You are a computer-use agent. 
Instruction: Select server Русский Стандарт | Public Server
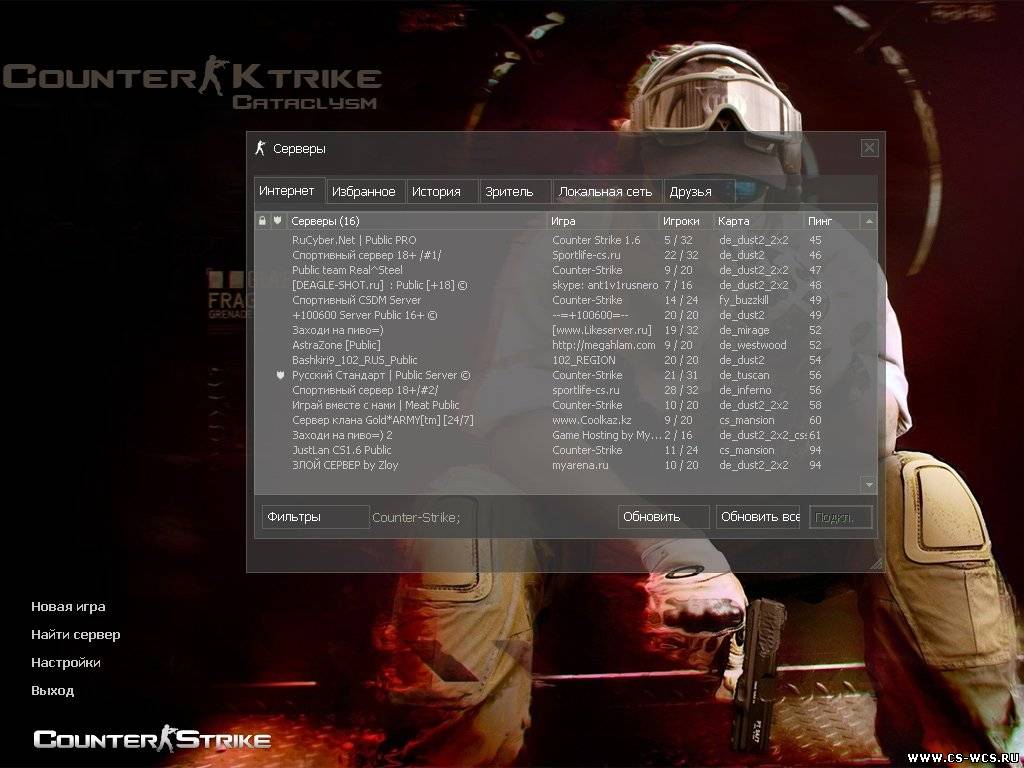pos(558,376)
